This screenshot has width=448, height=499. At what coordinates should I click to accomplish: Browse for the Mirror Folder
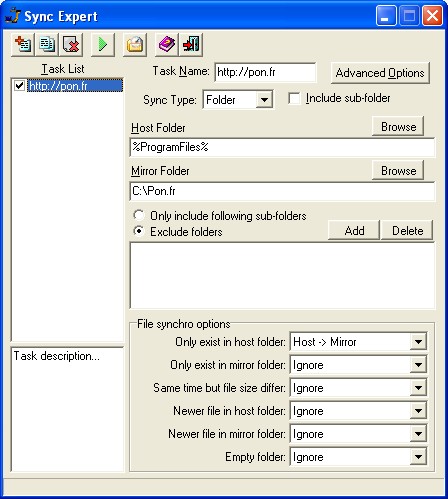(x=398, y=170)
